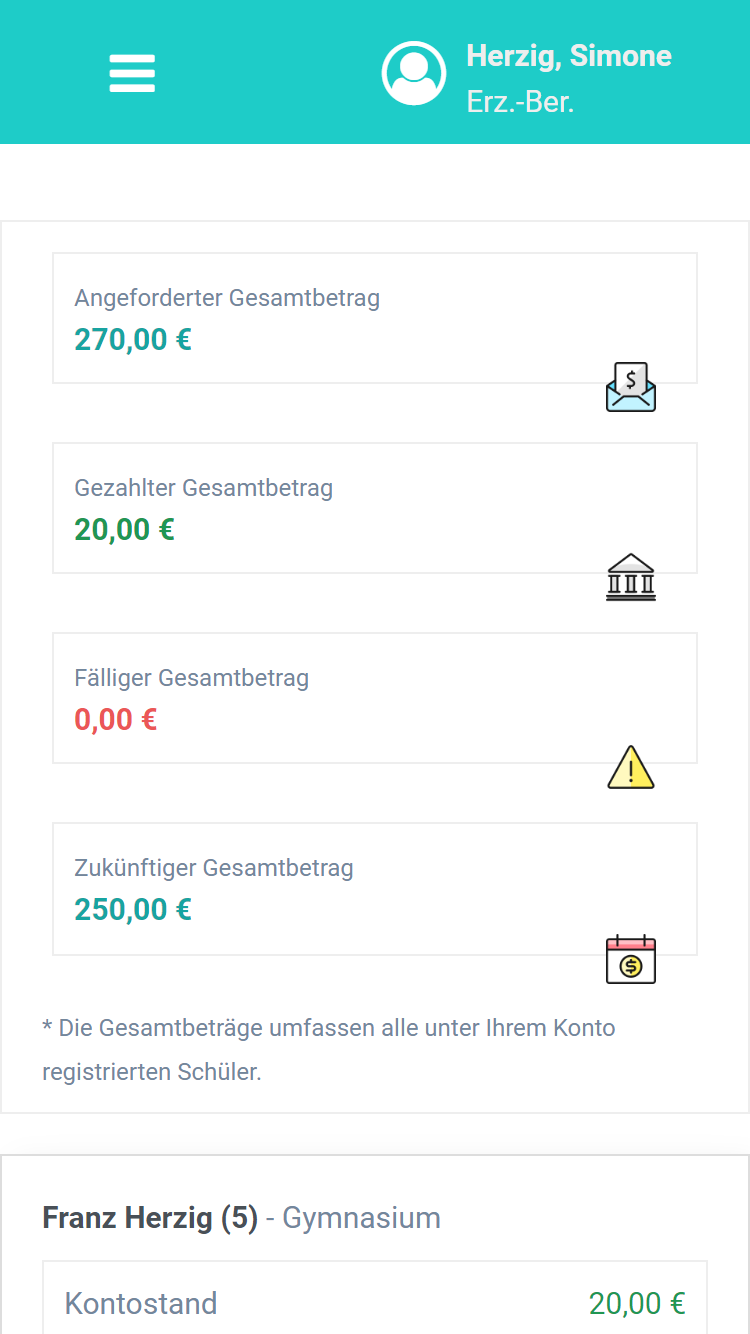Expand the Gezahlter Gesamtbetrag card
This screenshot has width=750, height=1334.
(374, 507)
